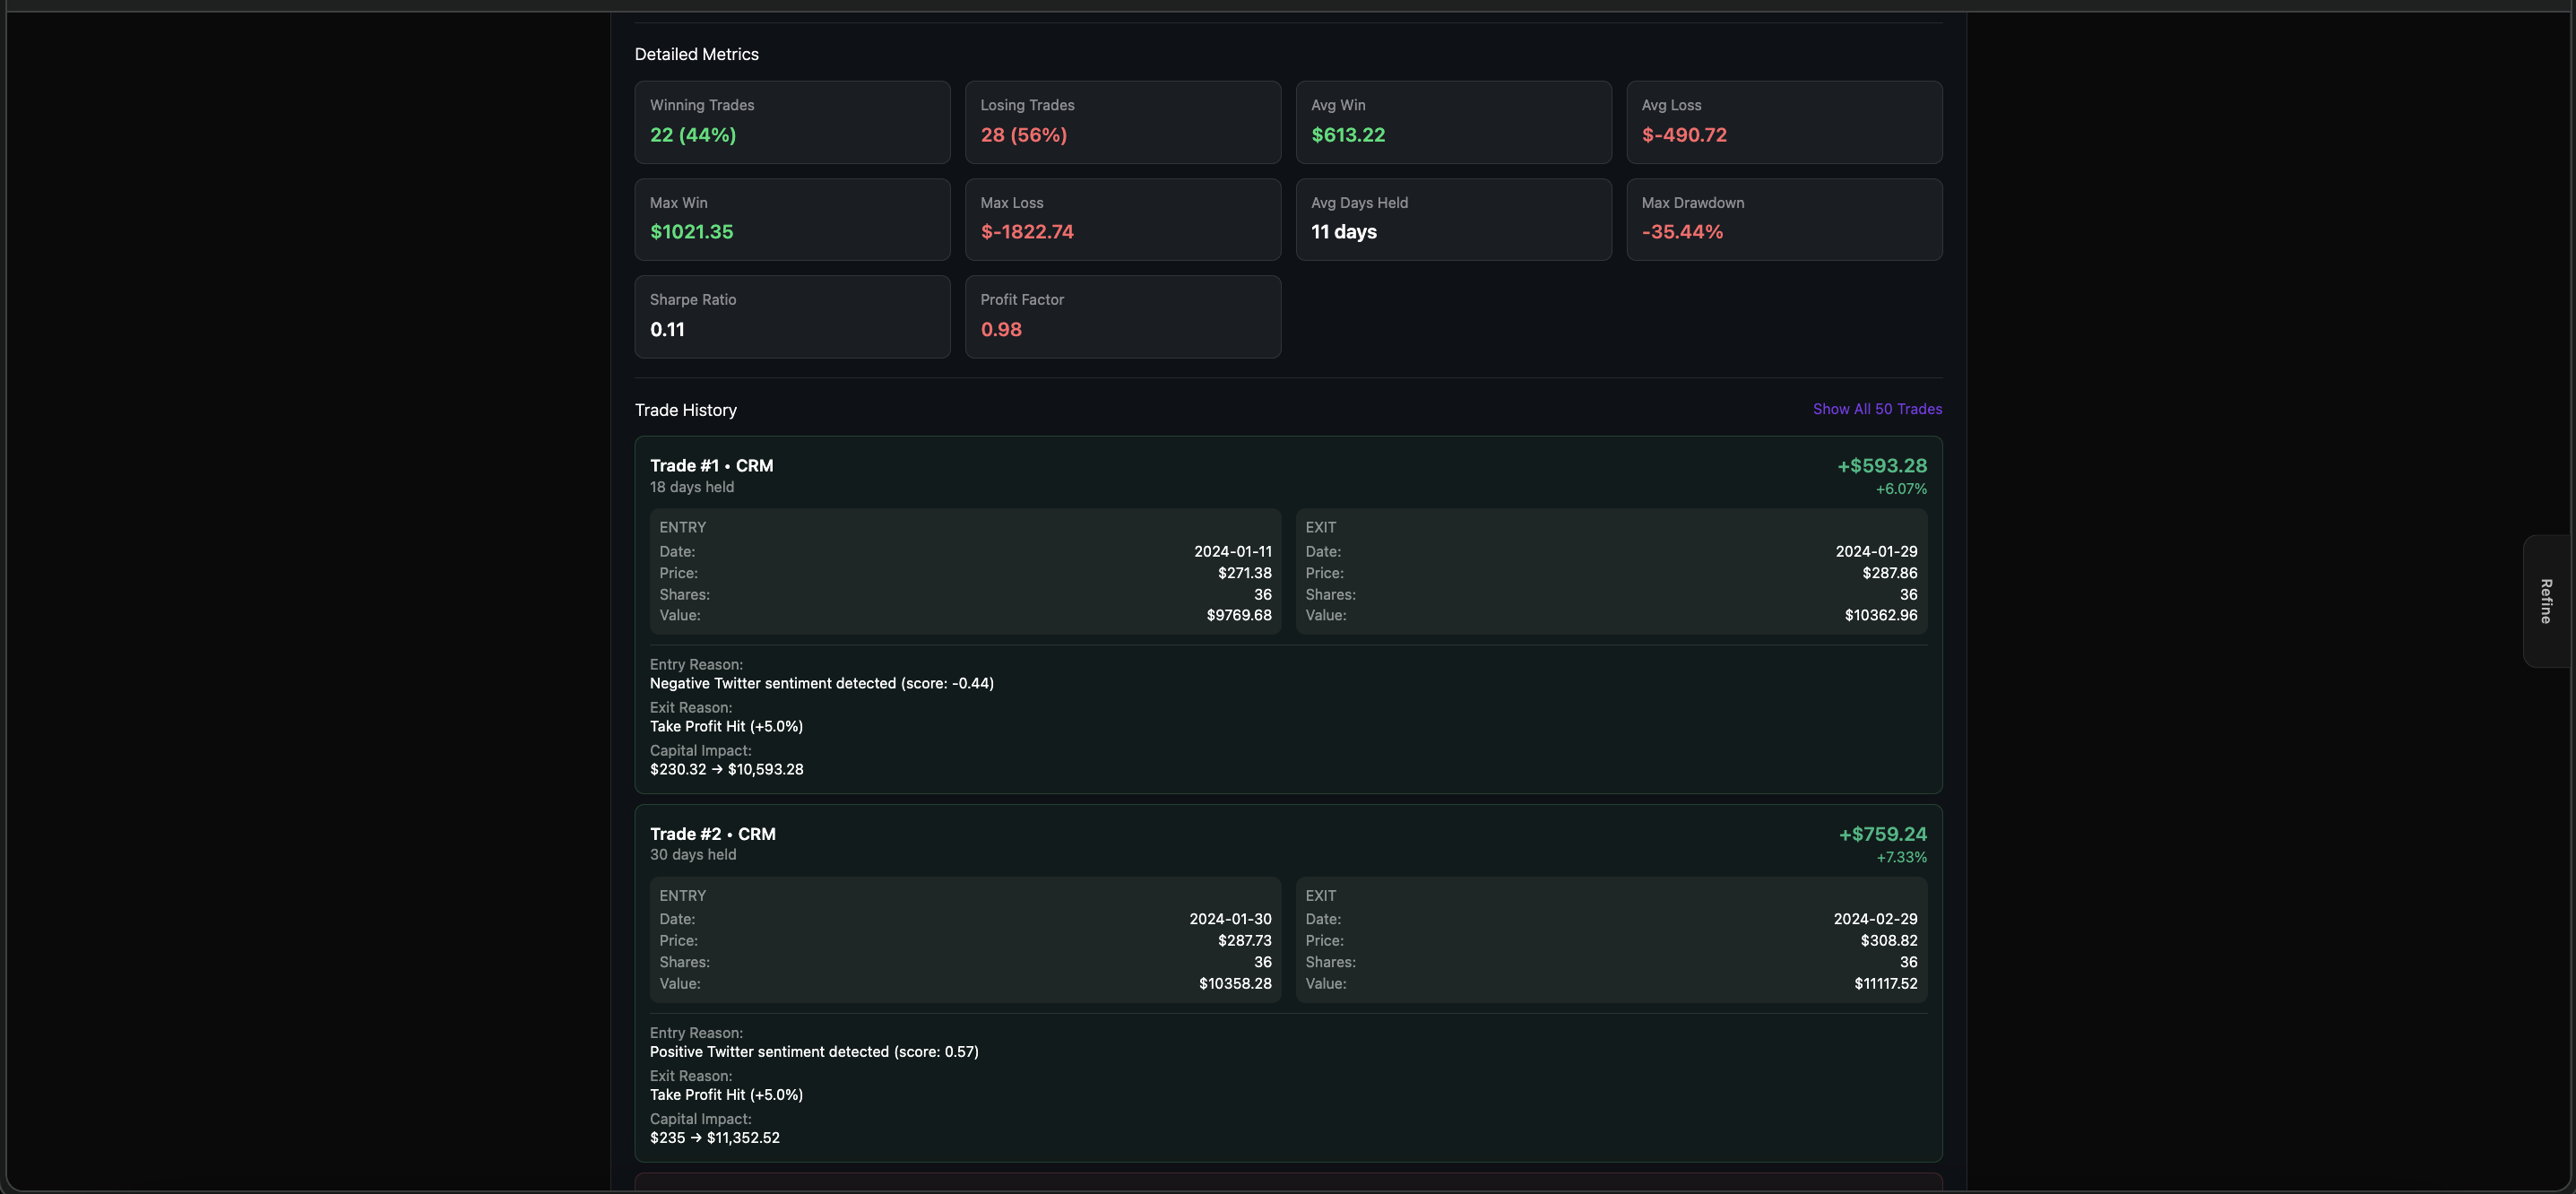The image size is (2576, 1194).
Task: Click the Losing Trades metric card
Action: point(1122,122)
